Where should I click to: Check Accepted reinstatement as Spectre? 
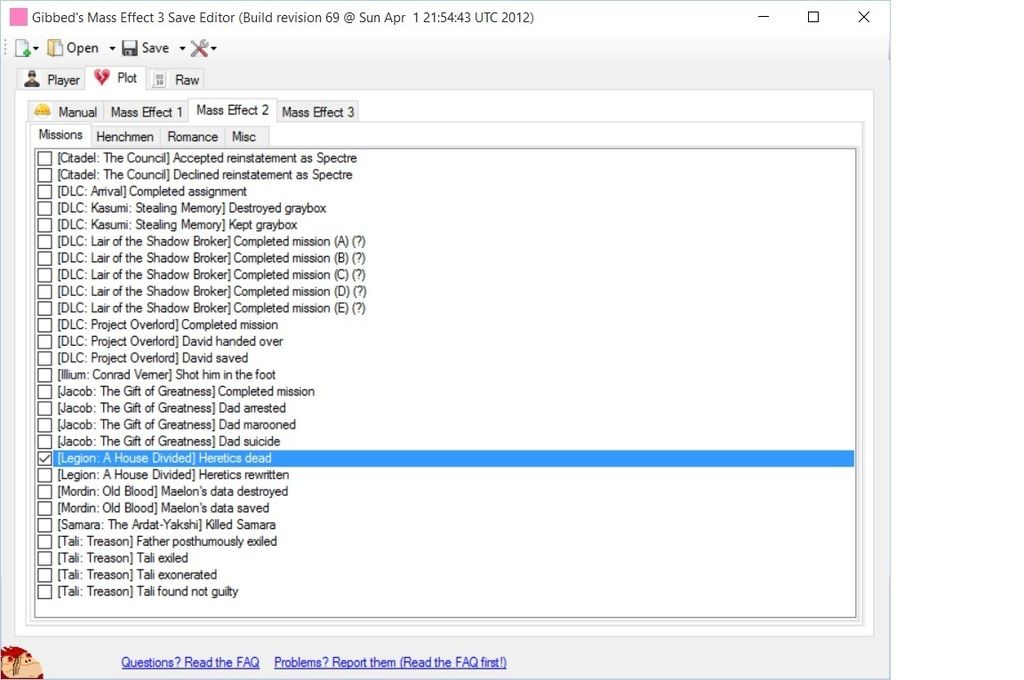click(x=45, y=158)
